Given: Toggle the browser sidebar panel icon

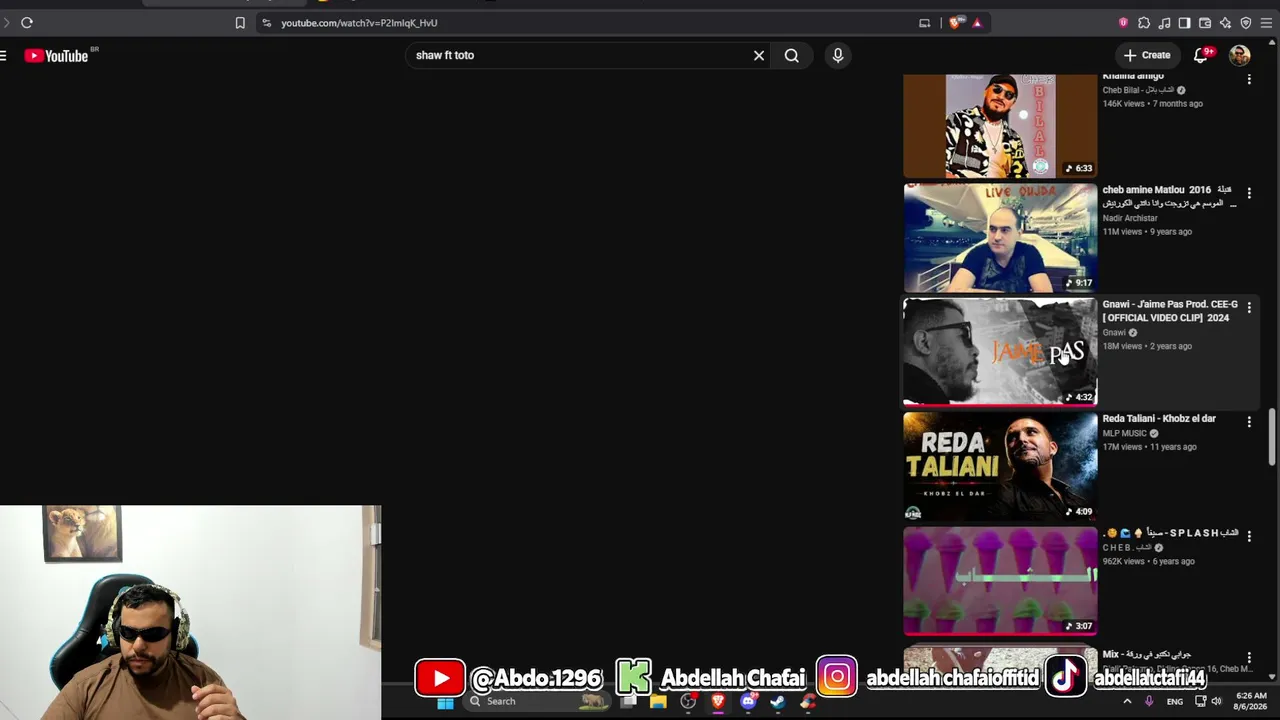Looking at the screenshot, I should (1184, 23).
